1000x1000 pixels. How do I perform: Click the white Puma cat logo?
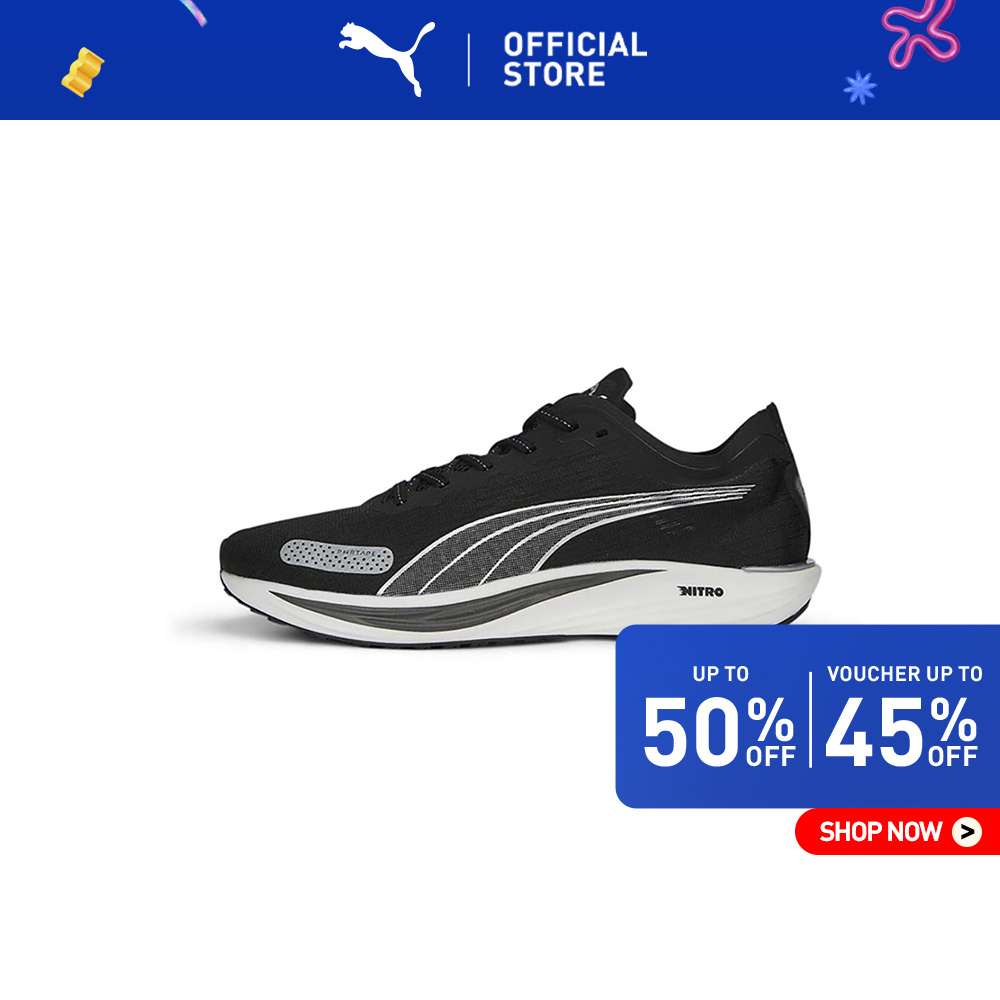(x=386, y=59)
